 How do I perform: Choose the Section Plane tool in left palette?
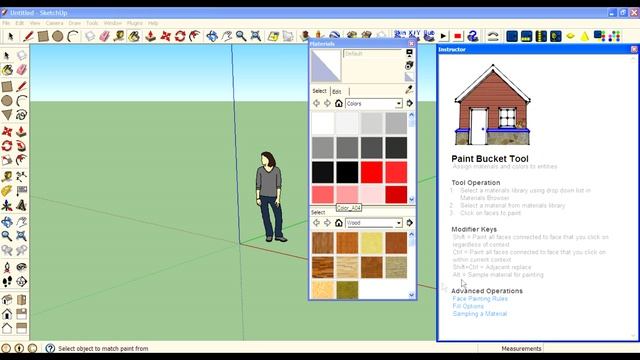[22, 282]
